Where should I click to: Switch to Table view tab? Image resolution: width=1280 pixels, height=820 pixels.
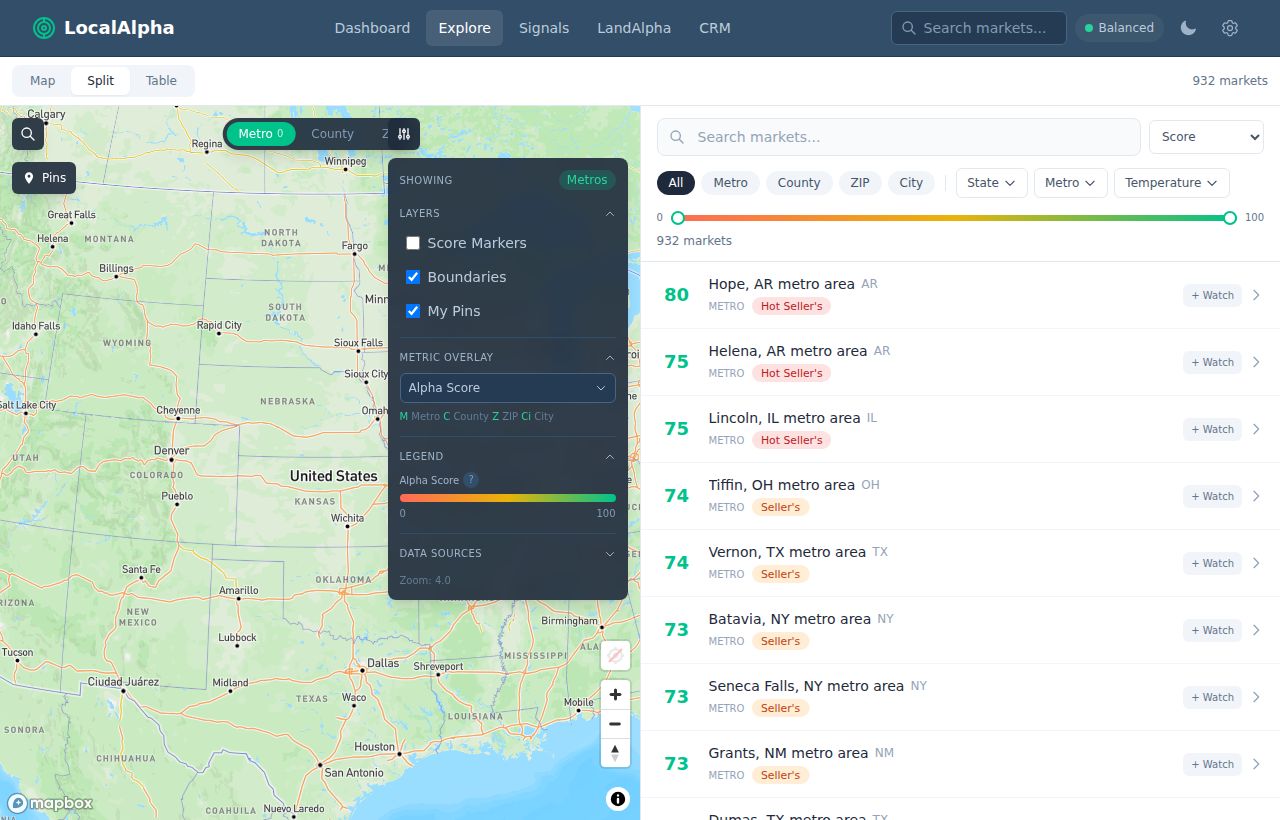[161, 81]
